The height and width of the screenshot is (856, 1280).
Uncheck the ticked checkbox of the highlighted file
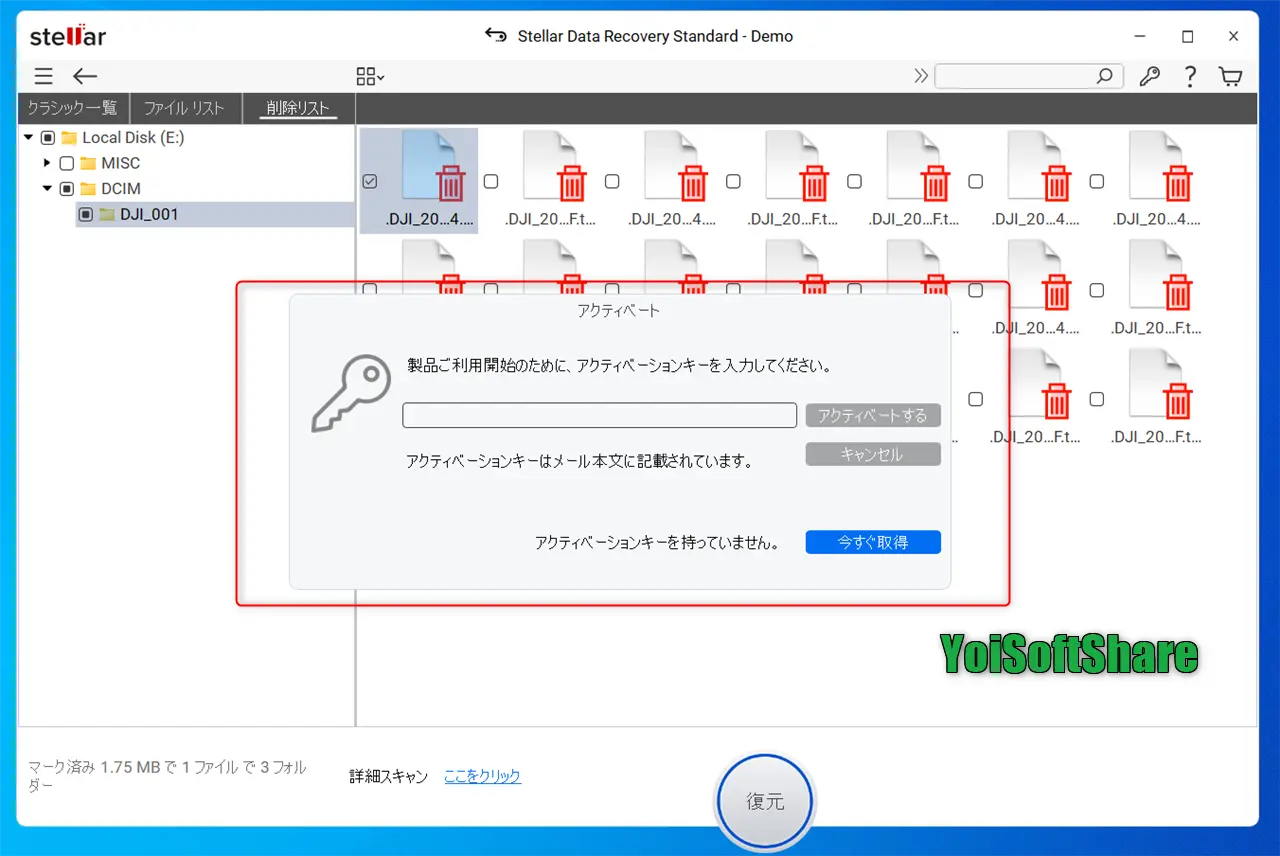point(369,181)
